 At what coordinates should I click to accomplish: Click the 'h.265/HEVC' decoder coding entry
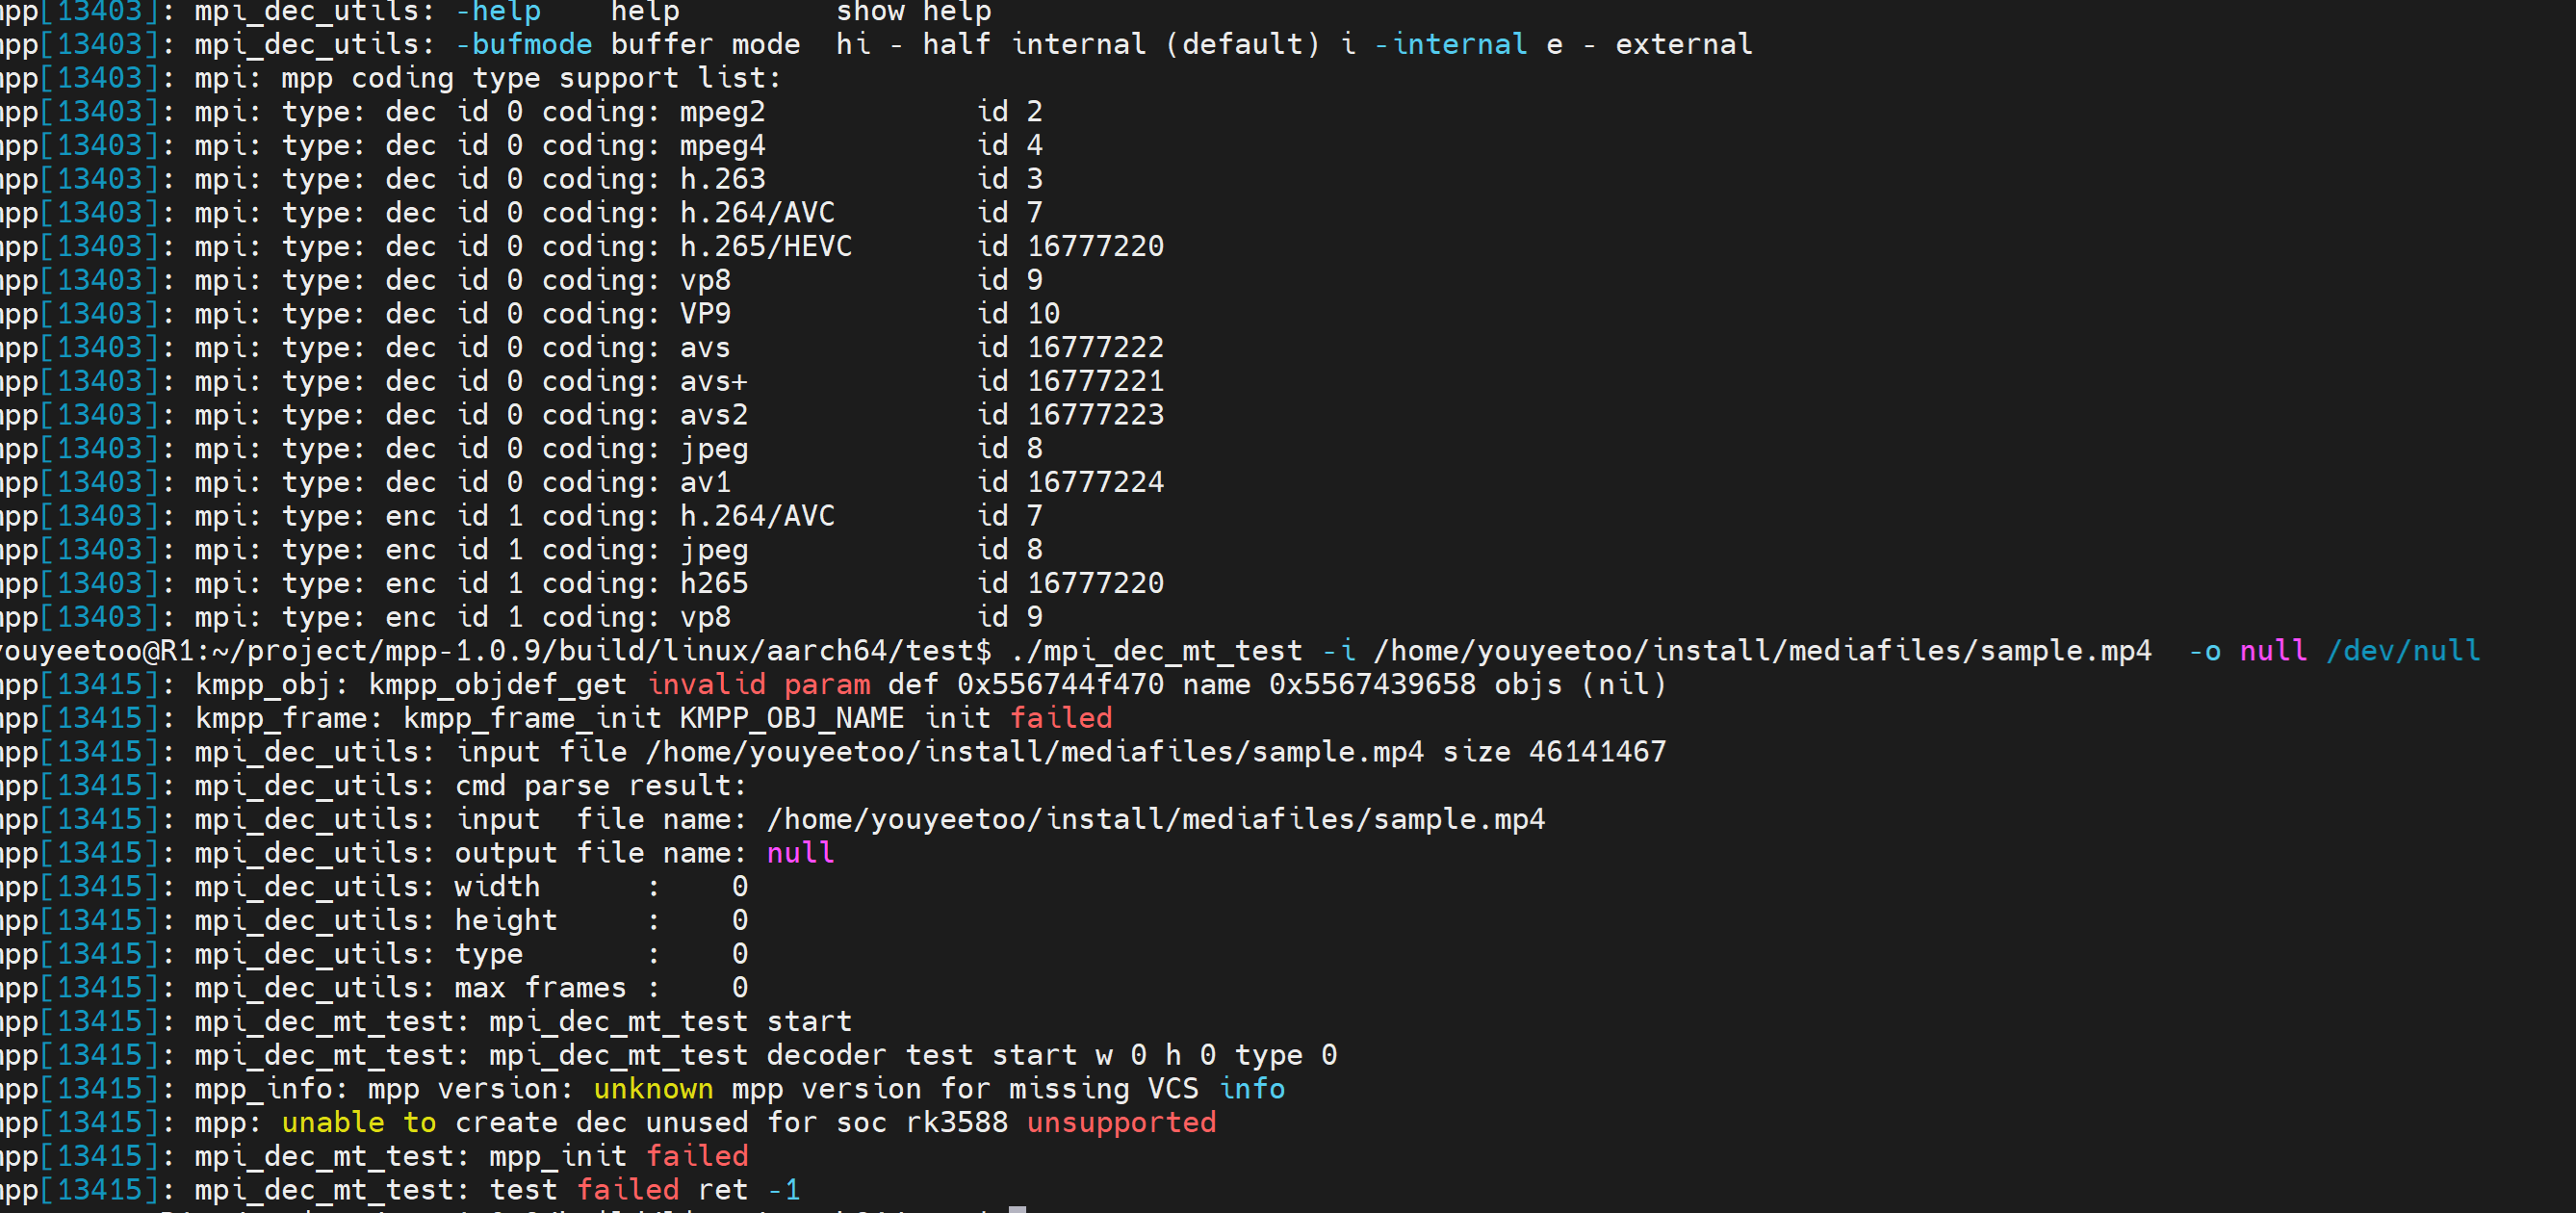(766, 246)
